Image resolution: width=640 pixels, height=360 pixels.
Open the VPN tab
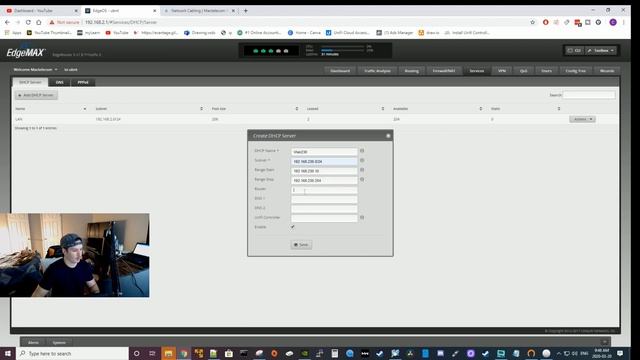[x=502, y=71]
